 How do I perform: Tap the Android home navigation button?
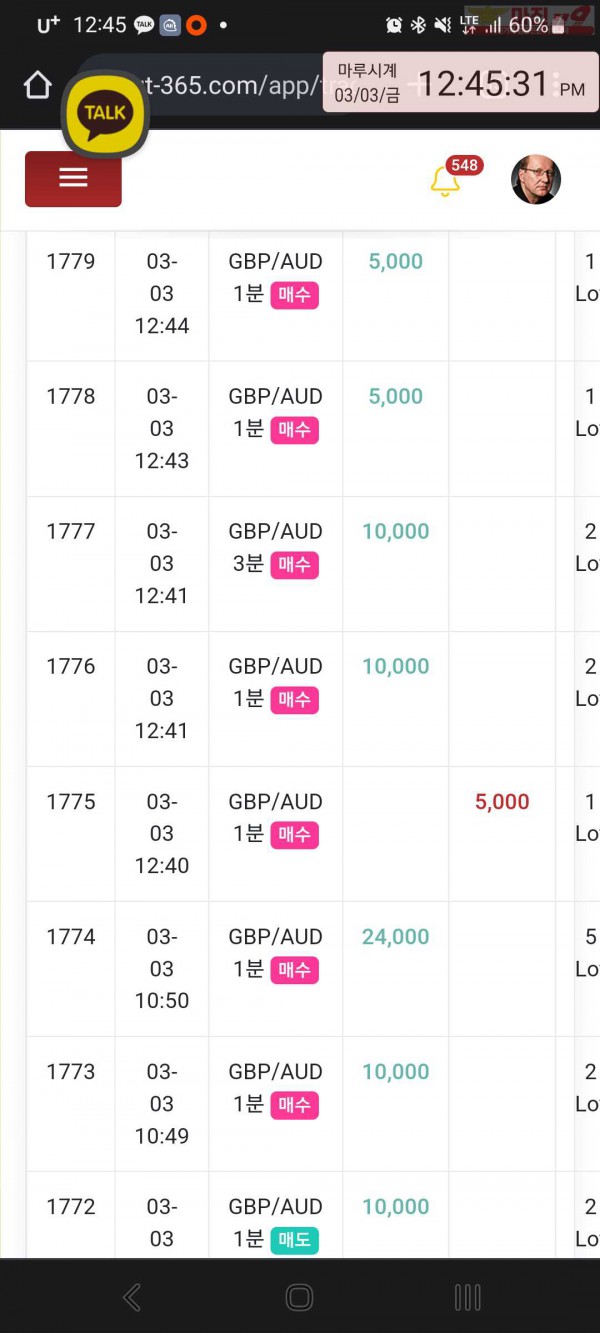click(x=299, y=1297)
